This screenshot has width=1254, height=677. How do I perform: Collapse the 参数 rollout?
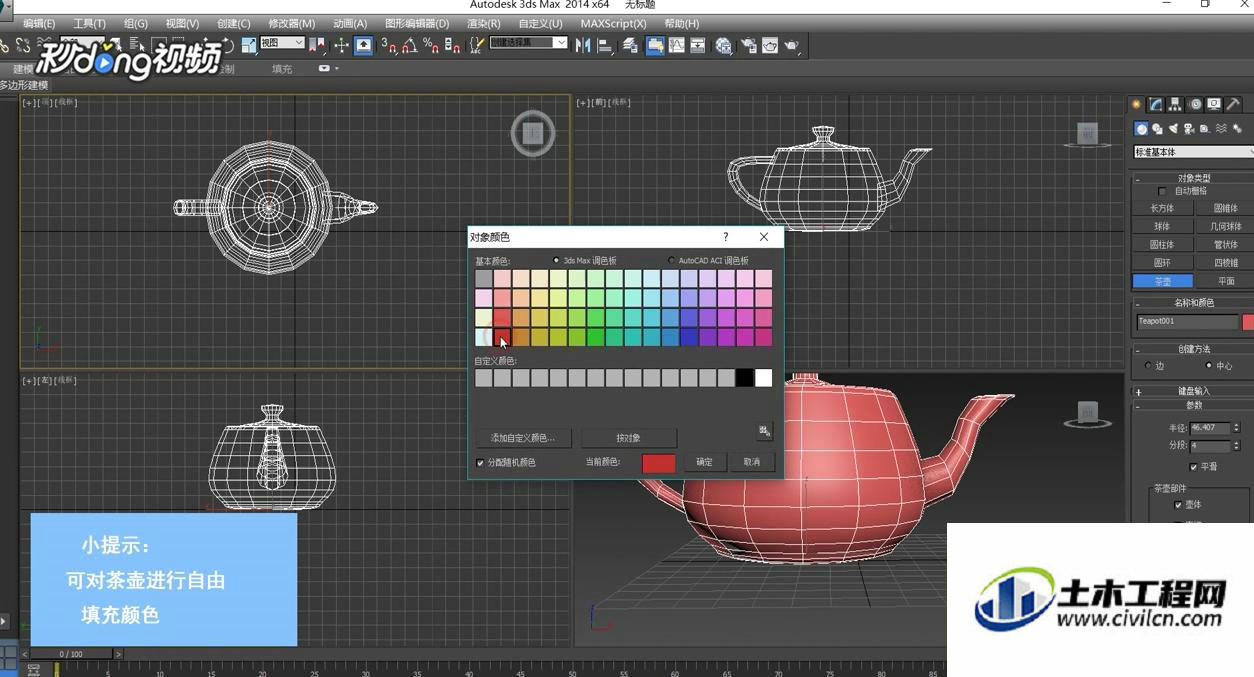(1193, 405)
